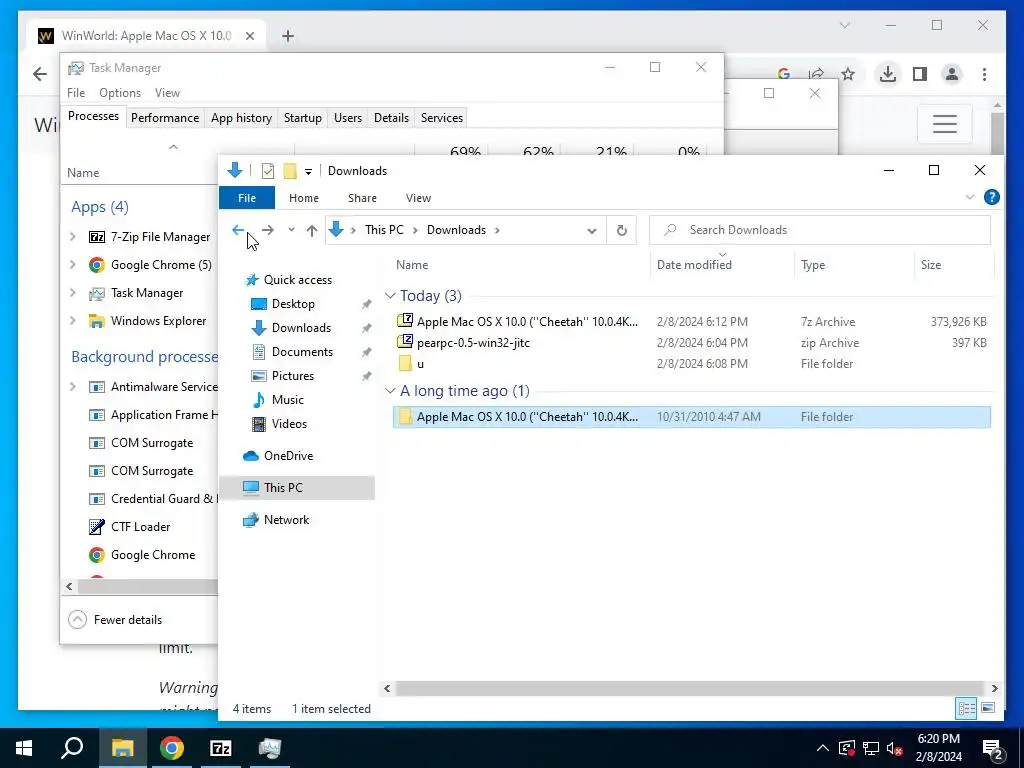Viewport: 1024px width, 768px height.
Task: Open Customize Quick Access Toolbar dropdown
Action: (x=308, y=172)
